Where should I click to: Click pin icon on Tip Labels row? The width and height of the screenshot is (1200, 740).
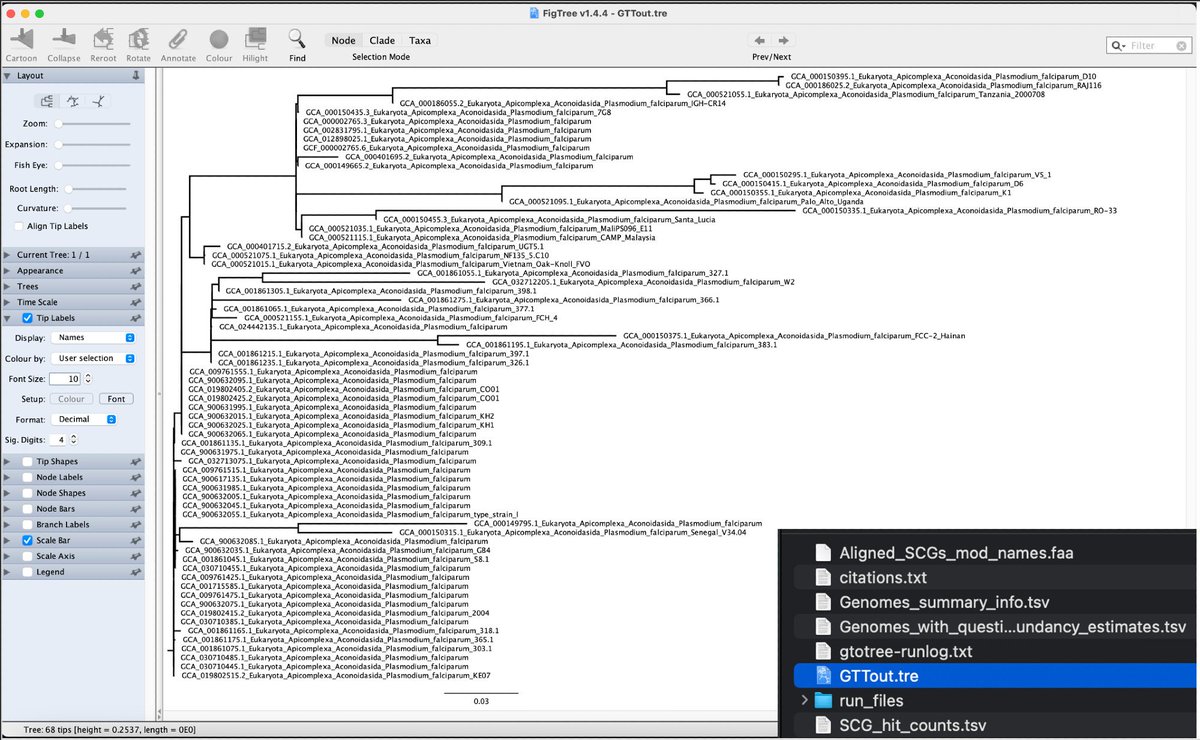135,319
